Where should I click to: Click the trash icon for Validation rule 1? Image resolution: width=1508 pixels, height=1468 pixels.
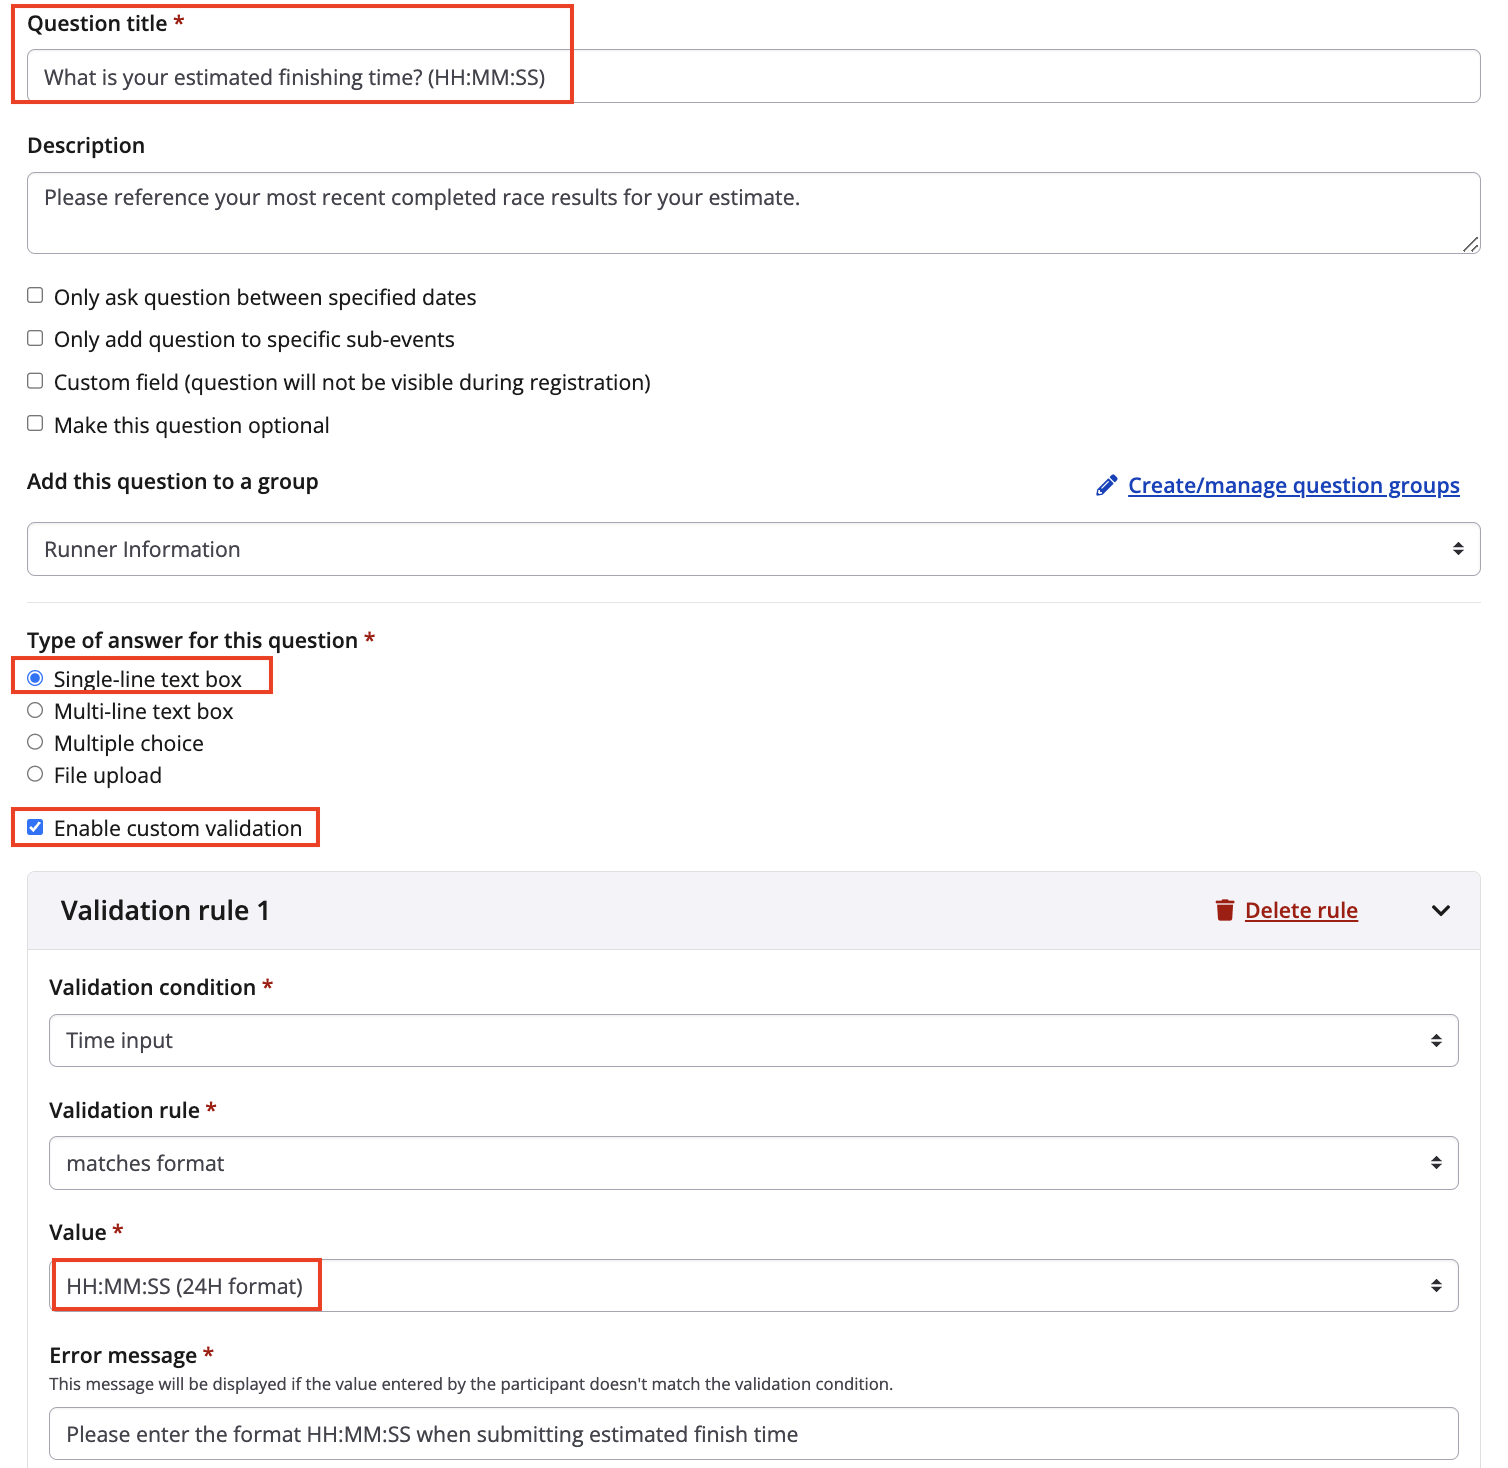[x=1224, y=910]
